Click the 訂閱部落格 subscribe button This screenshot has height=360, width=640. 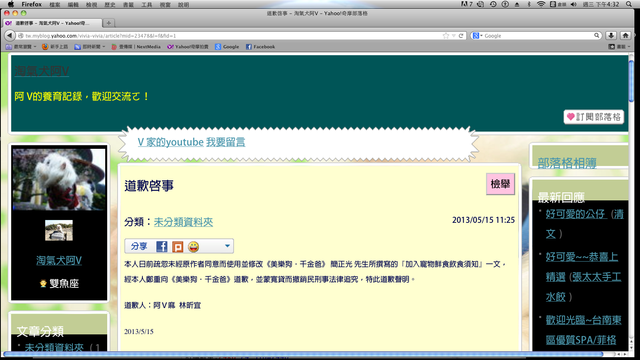pos(594,117)
